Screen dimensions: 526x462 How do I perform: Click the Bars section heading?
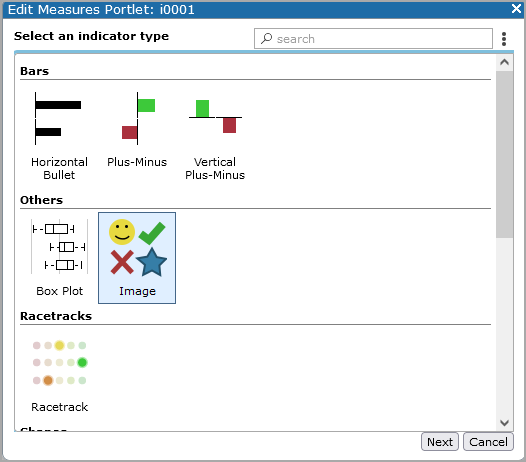pos(35,71)
